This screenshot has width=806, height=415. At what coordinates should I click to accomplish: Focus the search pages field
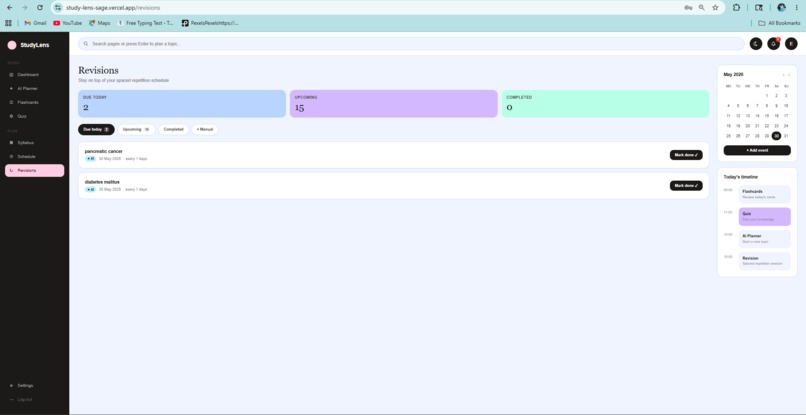point(411,44)
